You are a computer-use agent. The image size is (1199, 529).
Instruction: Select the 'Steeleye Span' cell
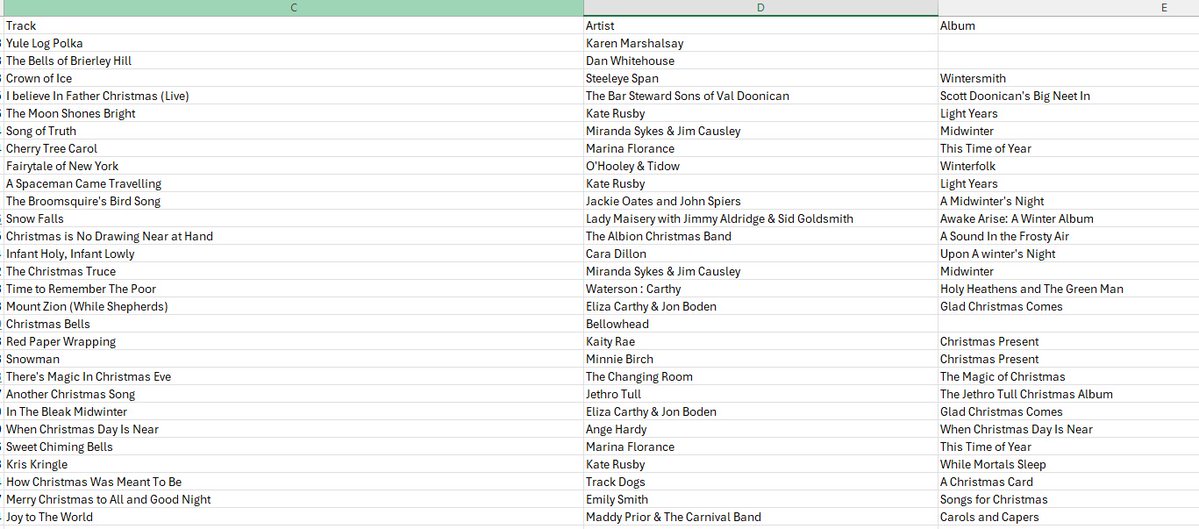click(761, 78)
